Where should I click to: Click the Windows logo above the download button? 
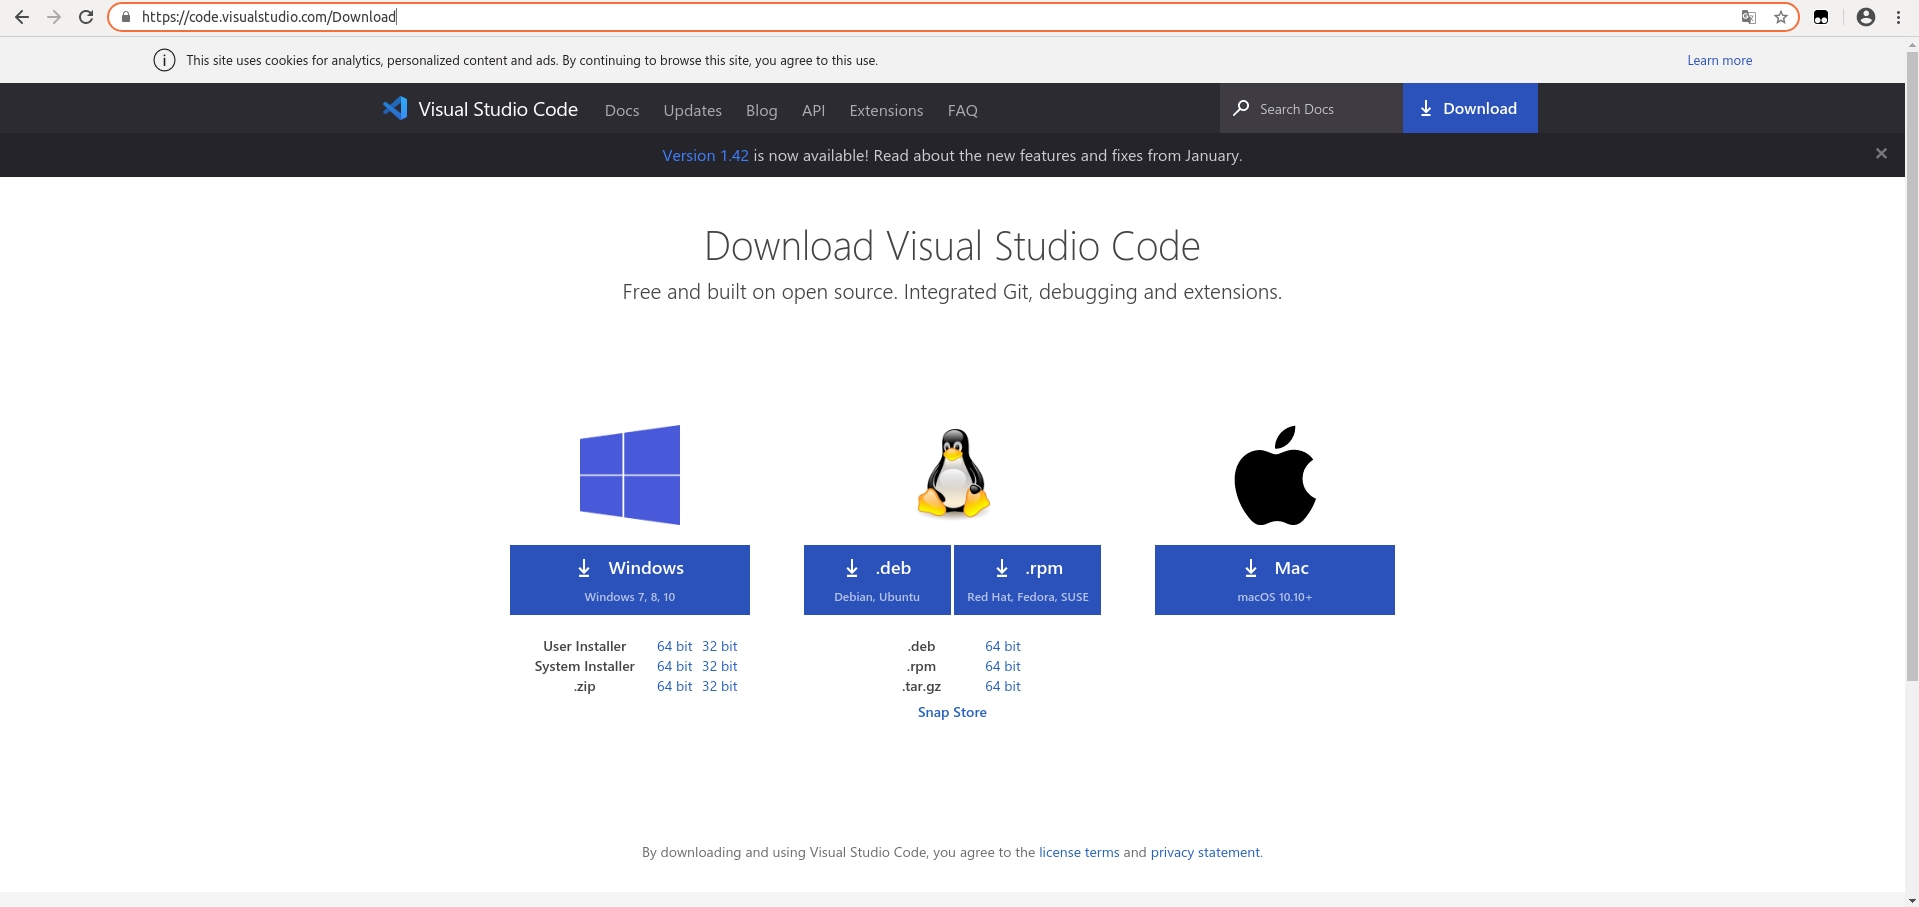pyautogui.click(x=629, y=474)
